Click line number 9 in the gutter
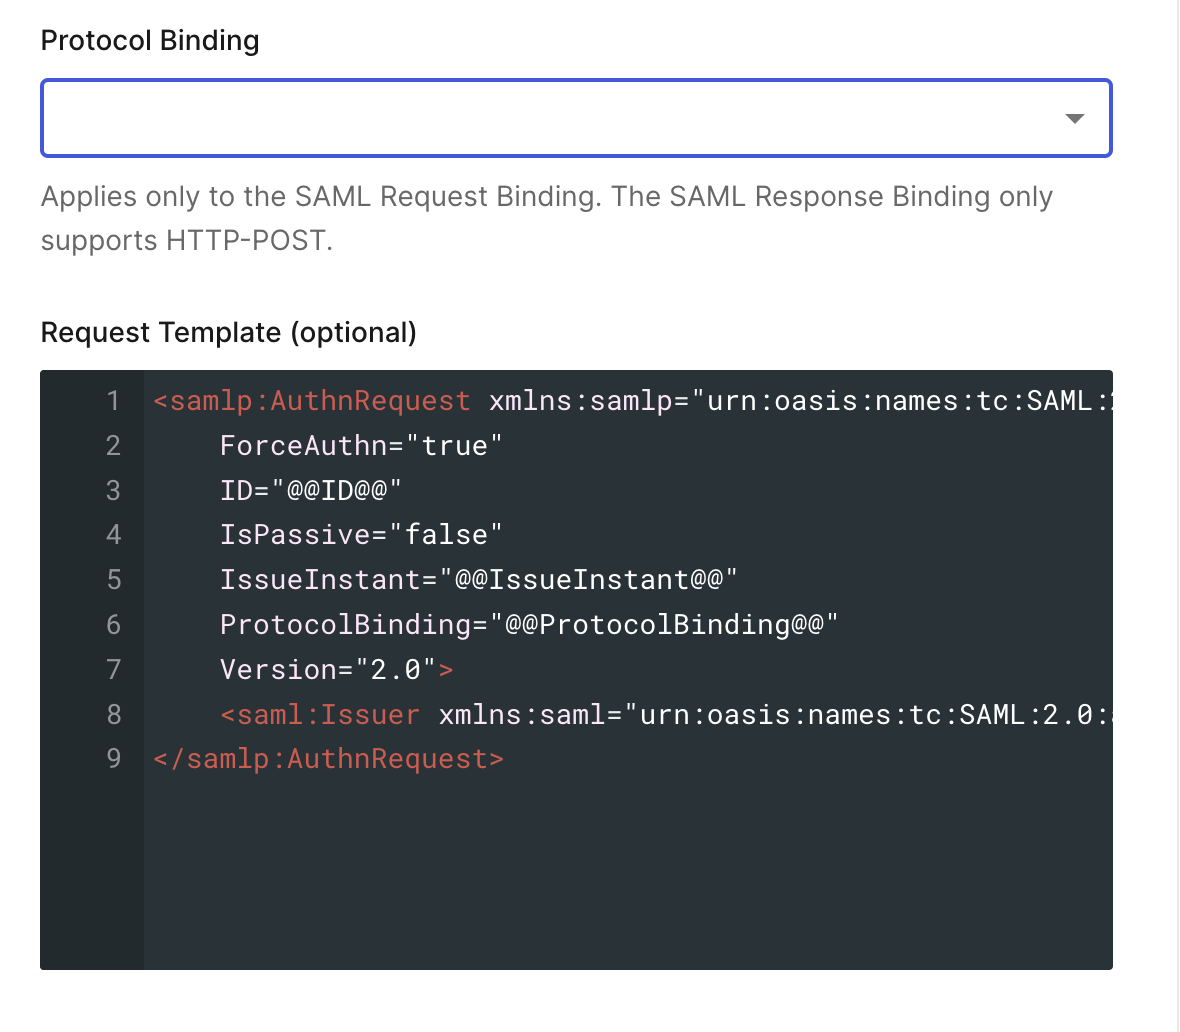Screen dimensions: 1180x1032 pos(113,759)
